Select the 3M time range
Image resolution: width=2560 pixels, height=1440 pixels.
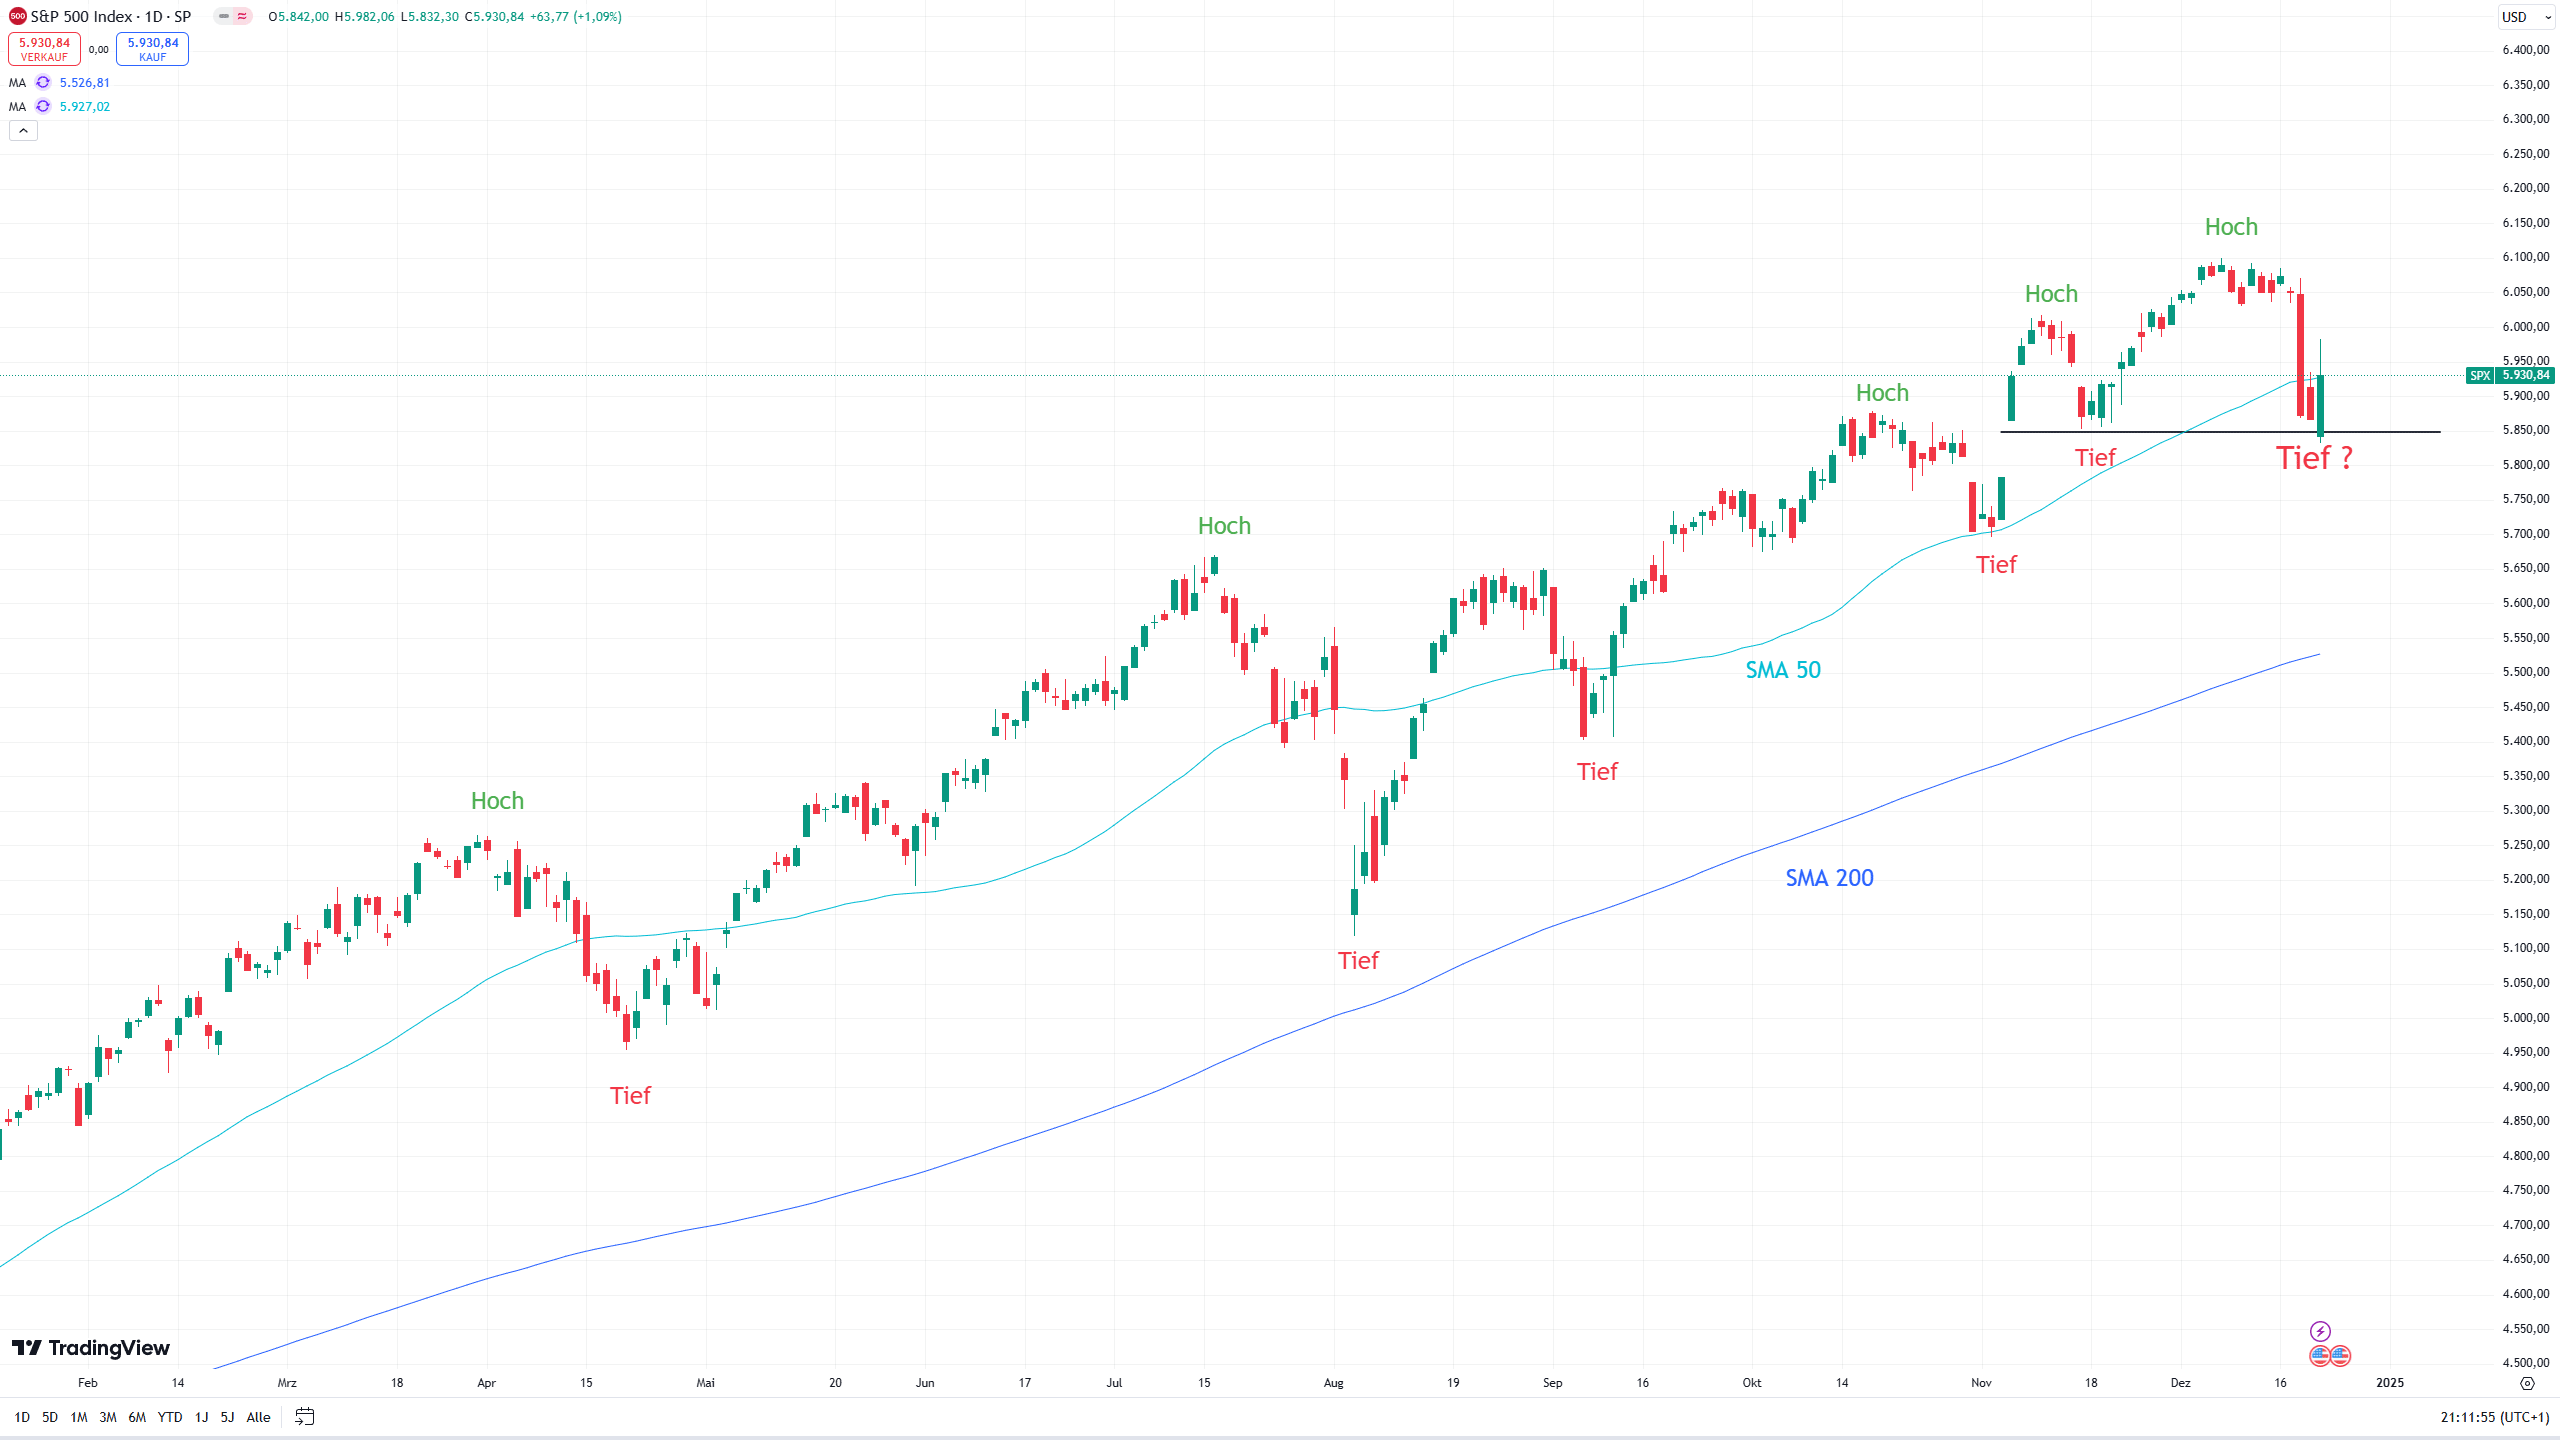tap(108, 1417)
